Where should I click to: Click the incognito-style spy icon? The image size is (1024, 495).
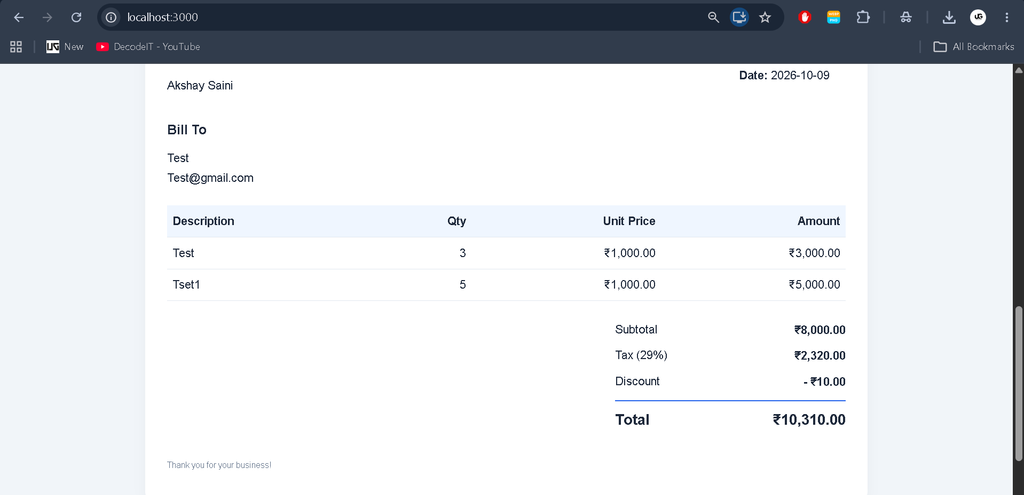coord(905,18)
